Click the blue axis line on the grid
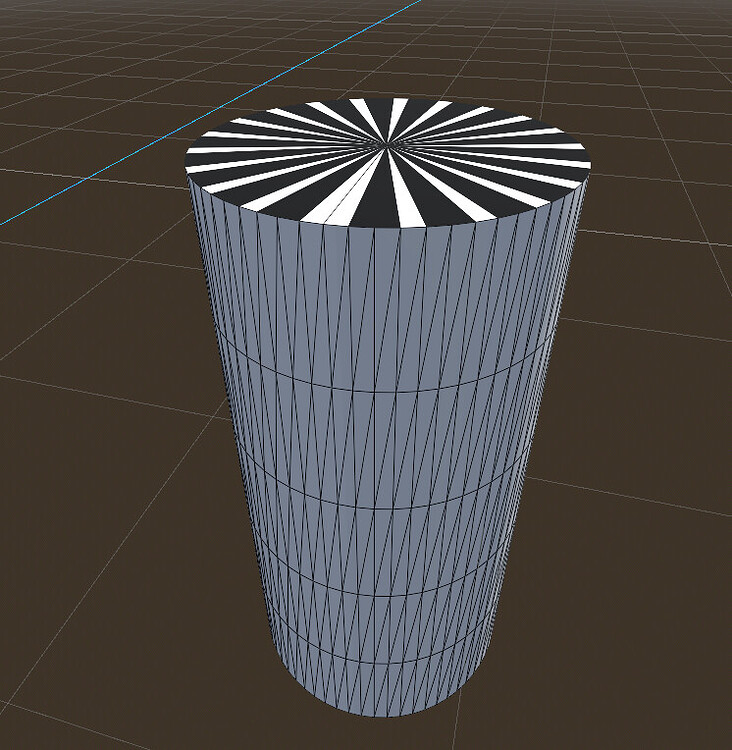 (211, 112)
